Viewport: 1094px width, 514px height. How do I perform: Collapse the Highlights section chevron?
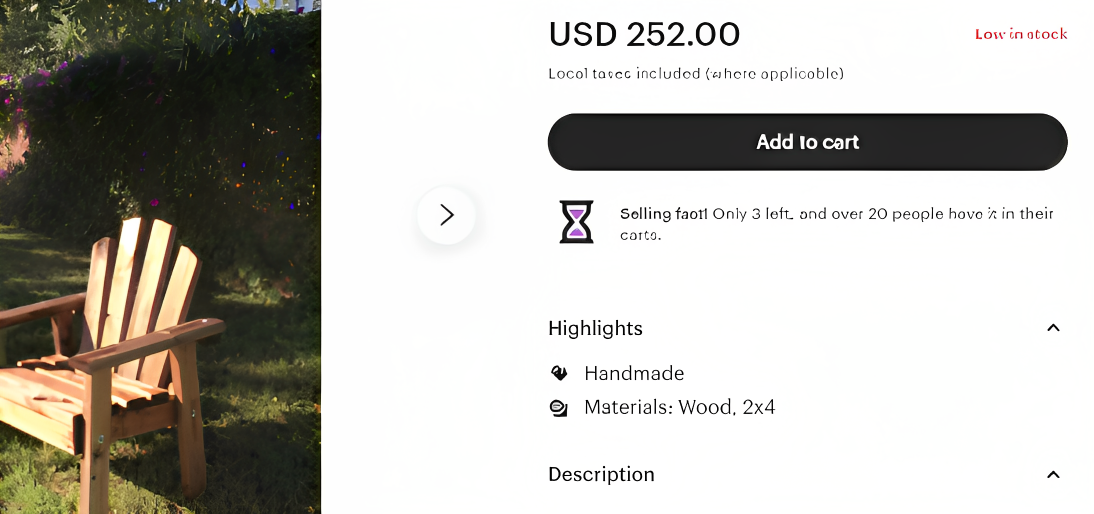[1052, 328]
